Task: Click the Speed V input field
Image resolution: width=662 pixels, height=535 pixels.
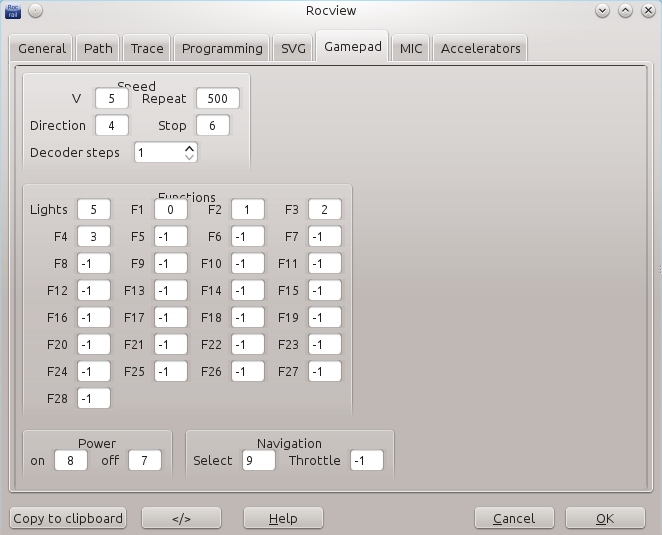Action: pos(112,99)
